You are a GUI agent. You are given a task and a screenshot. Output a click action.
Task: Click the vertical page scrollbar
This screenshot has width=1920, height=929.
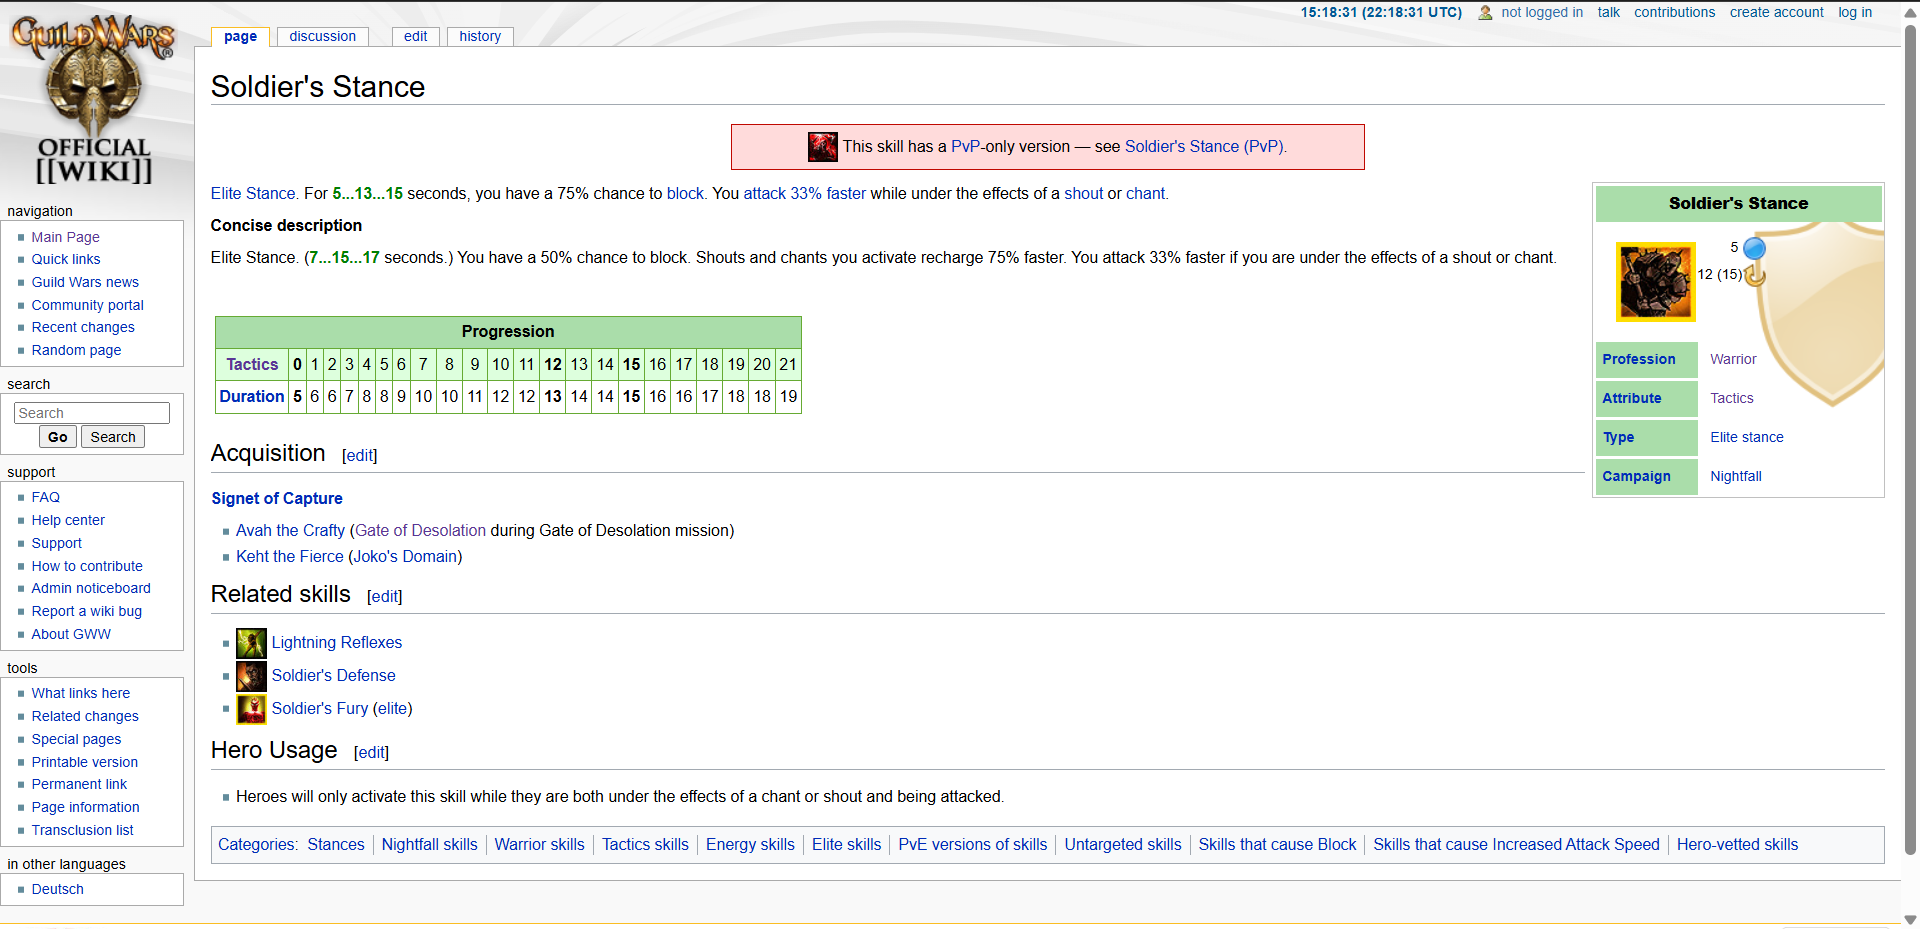coord(1910,440)
